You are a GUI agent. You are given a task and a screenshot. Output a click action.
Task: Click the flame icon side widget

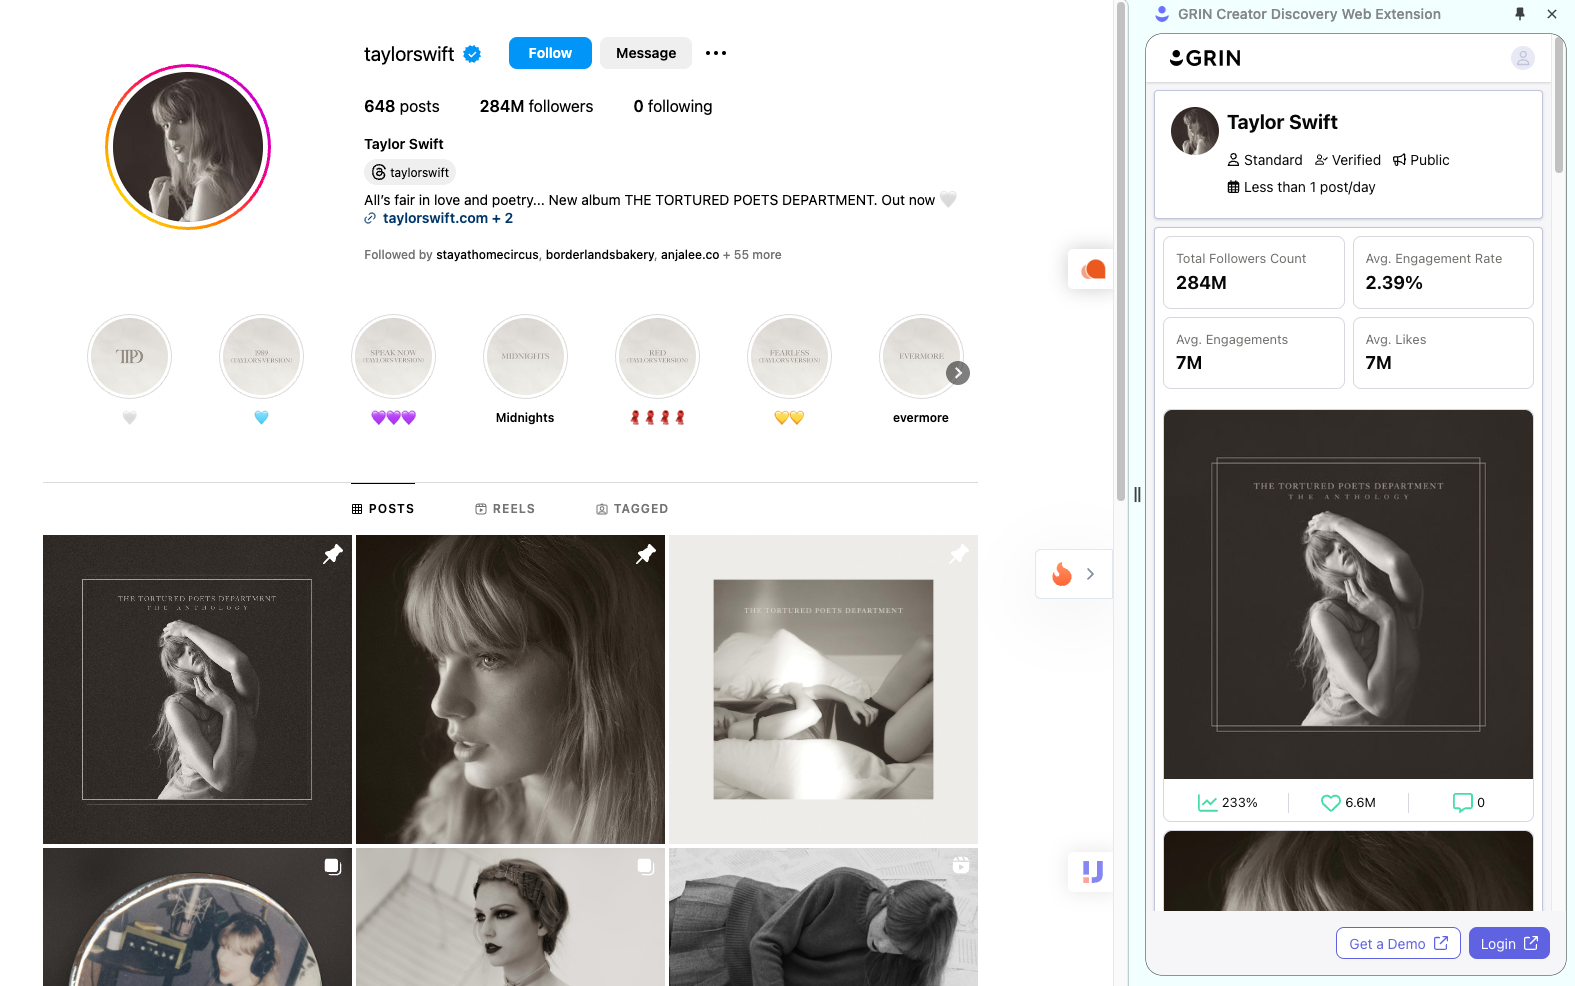1062,574
